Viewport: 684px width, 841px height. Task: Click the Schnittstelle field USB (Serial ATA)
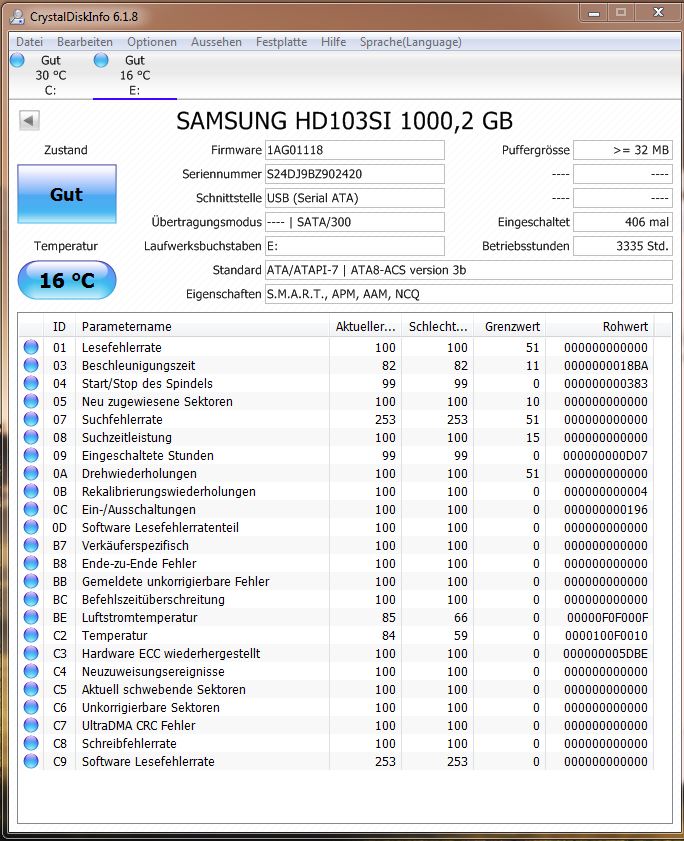pos(355,198)
